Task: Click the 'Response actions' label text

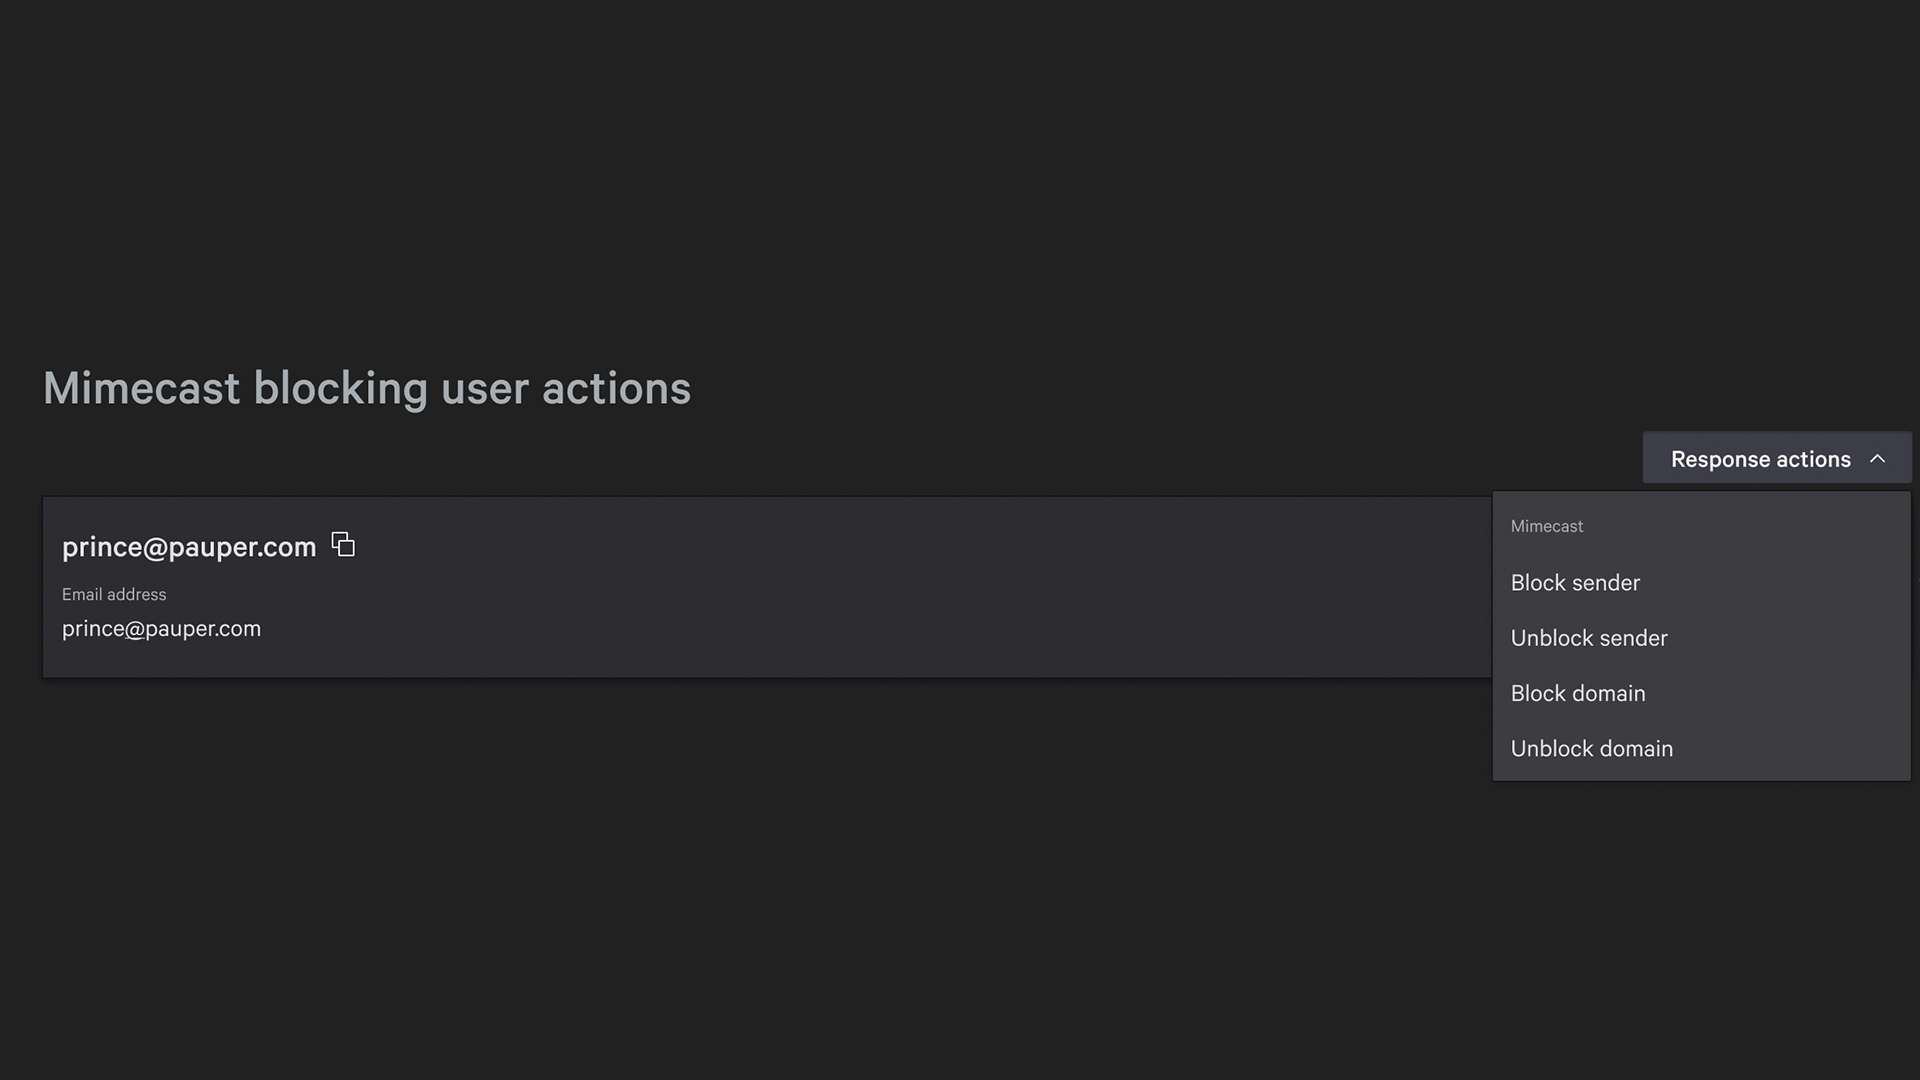Action: click(1760, 459)
